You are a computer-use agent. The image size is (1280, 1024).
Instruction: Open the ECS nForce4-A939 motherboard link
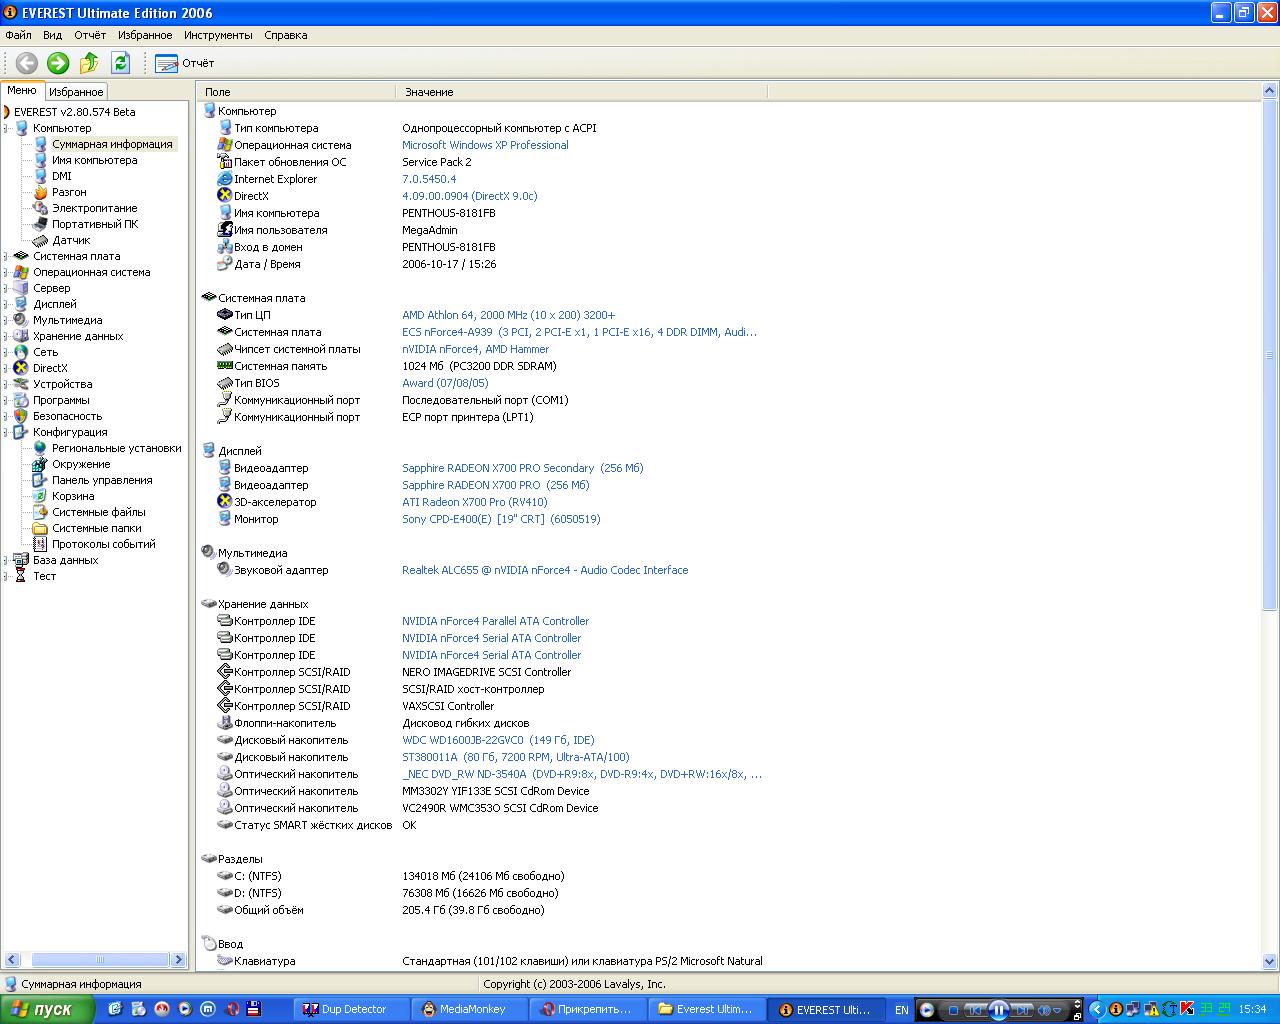click(x=579, y=332)
